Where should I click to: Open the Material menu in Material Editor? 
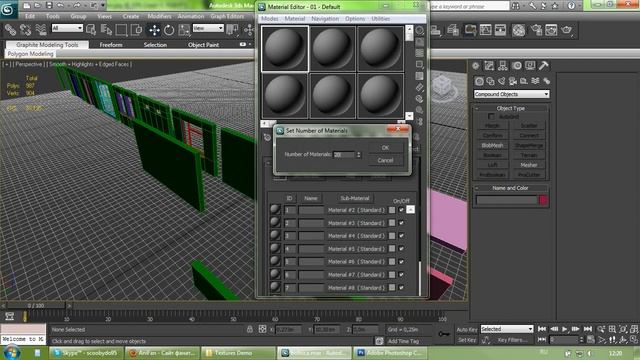(x=295, y=19)
